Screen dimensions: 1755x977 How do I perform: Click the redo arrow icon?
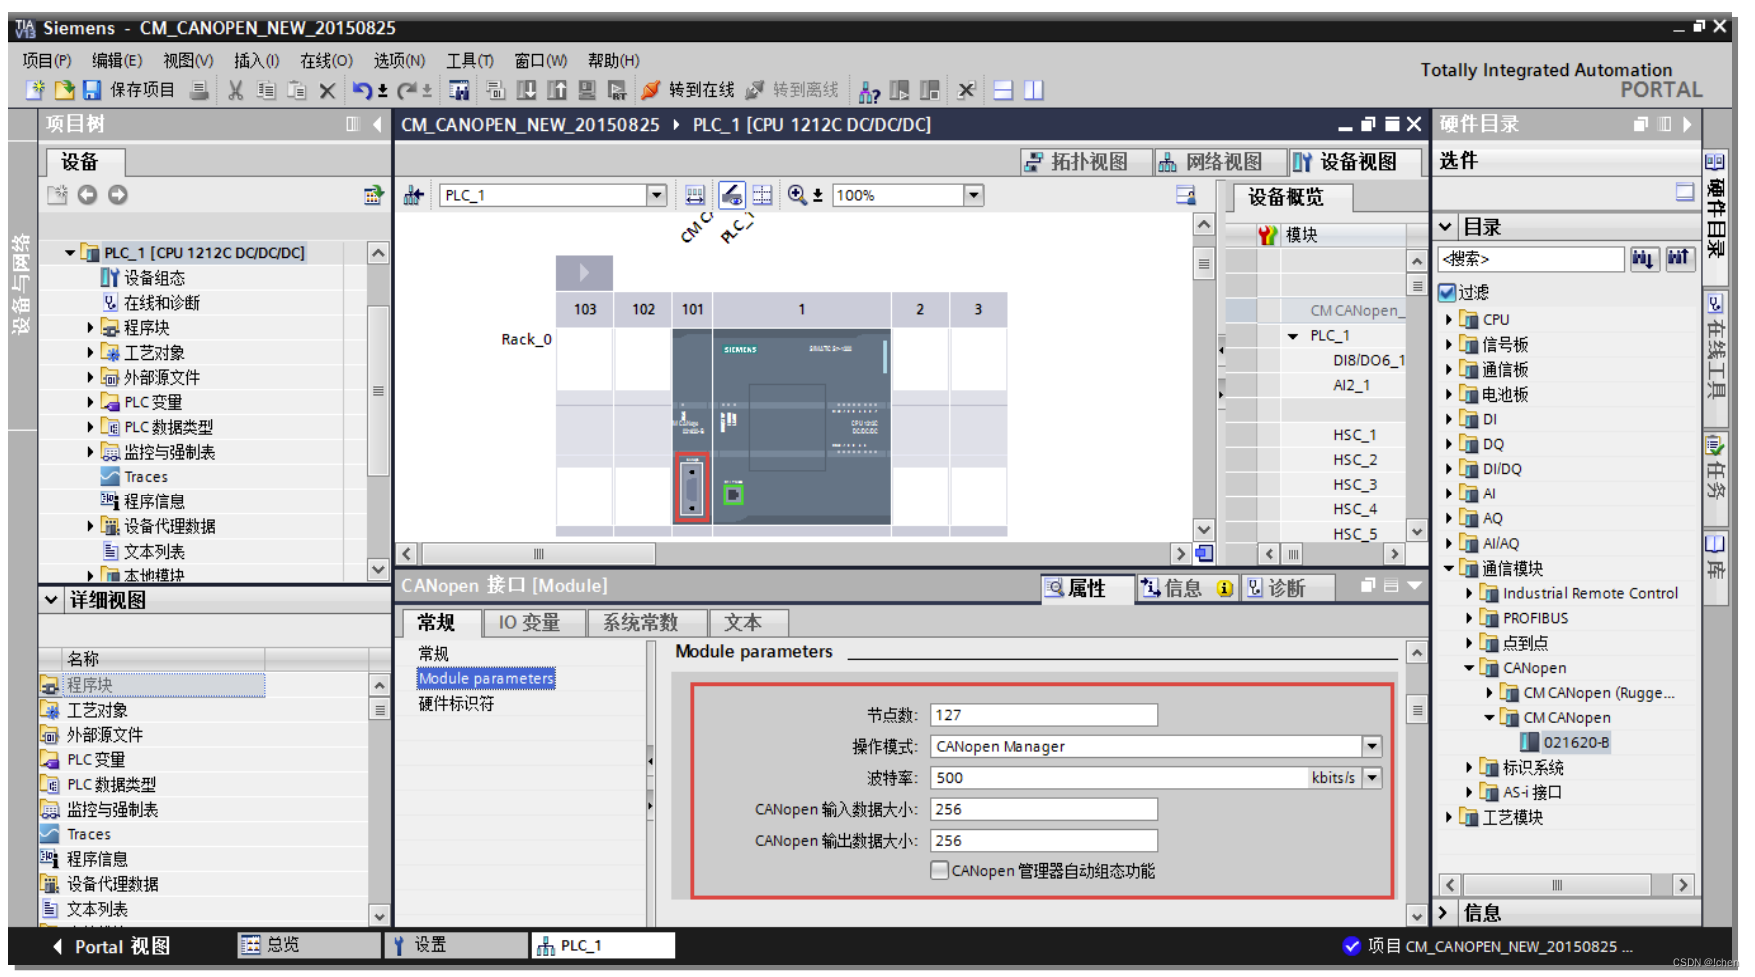coord(408,91)
